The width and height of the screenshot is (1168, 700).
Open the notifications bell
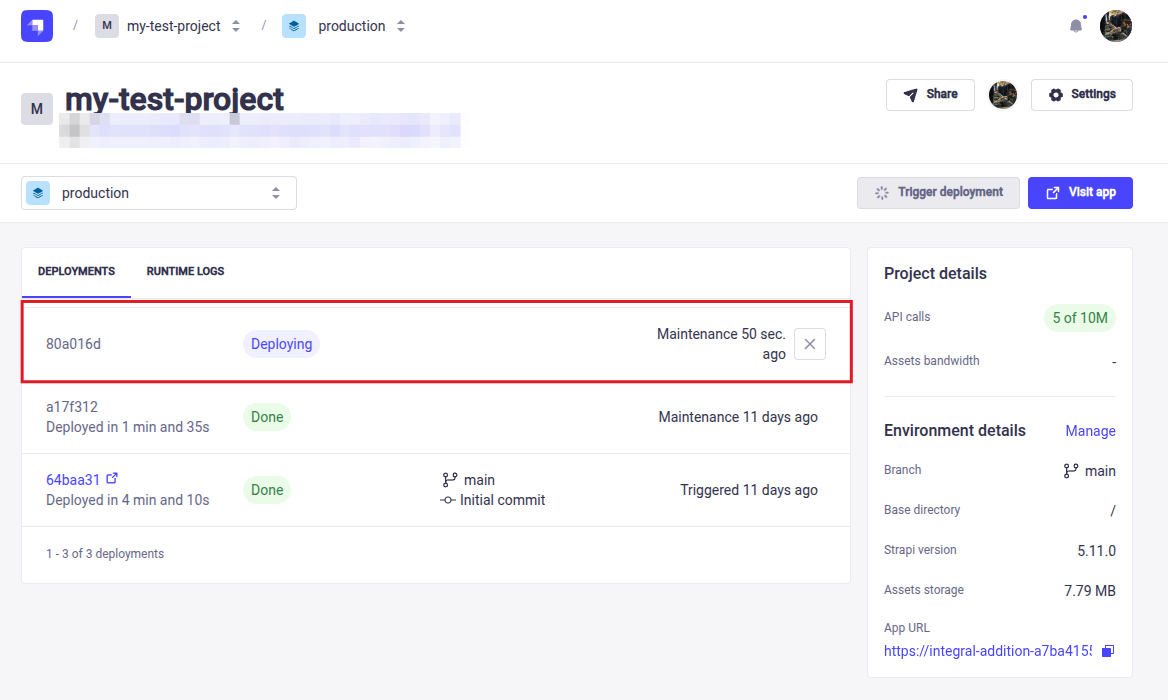[1076, 26]
